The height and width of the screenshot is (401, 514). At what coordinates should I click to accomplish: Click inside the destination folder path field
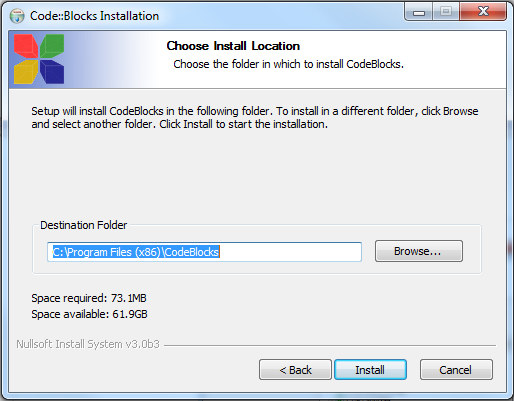(x=204, y=252)
